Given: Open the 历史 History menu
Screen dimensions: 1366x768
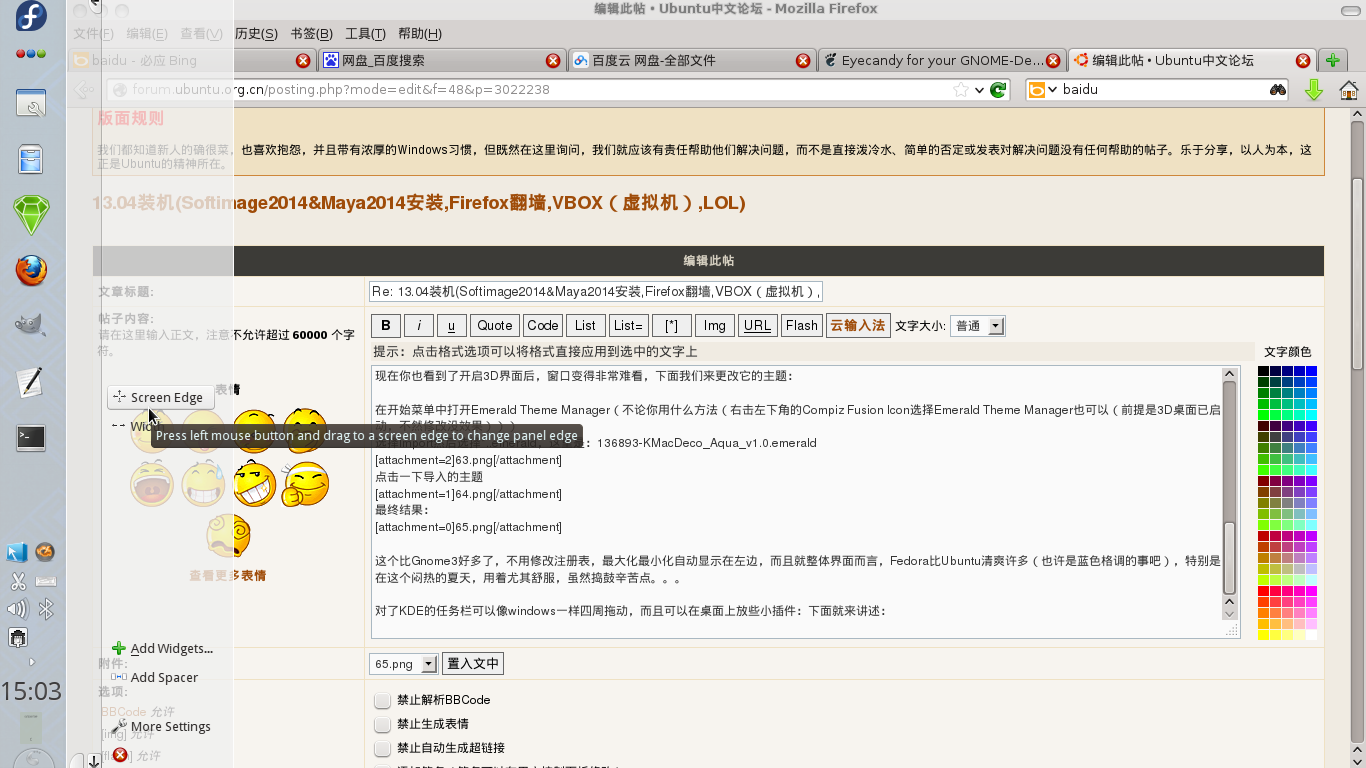Looking at the screenshot, I should pos(256,34).
